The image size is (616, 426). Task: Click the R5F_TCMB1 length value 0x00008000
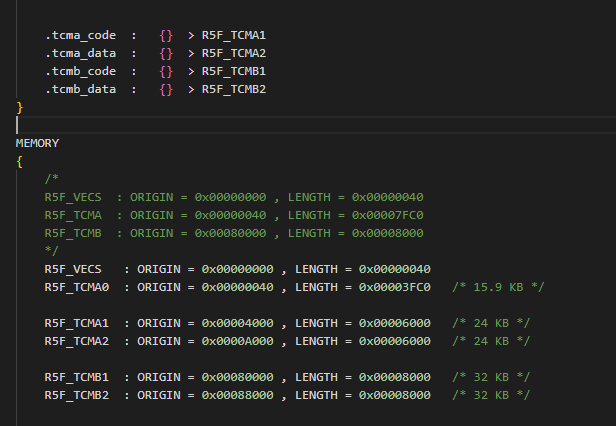(x=394, y=377)
